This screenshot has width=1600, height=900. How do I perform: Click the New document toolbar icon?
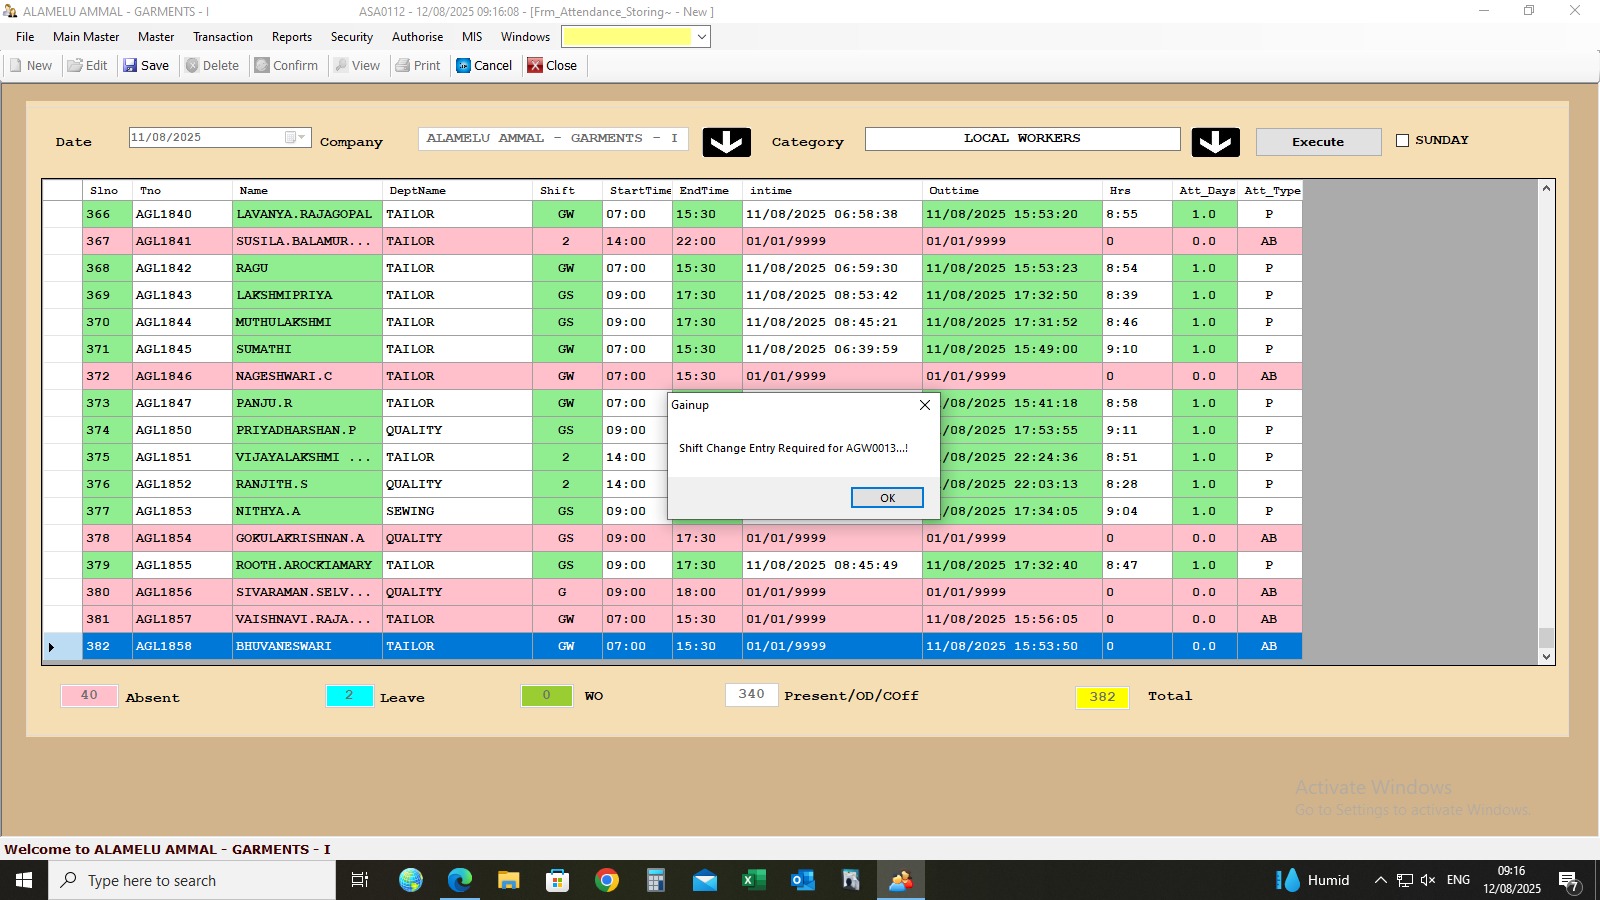point(16,66)
